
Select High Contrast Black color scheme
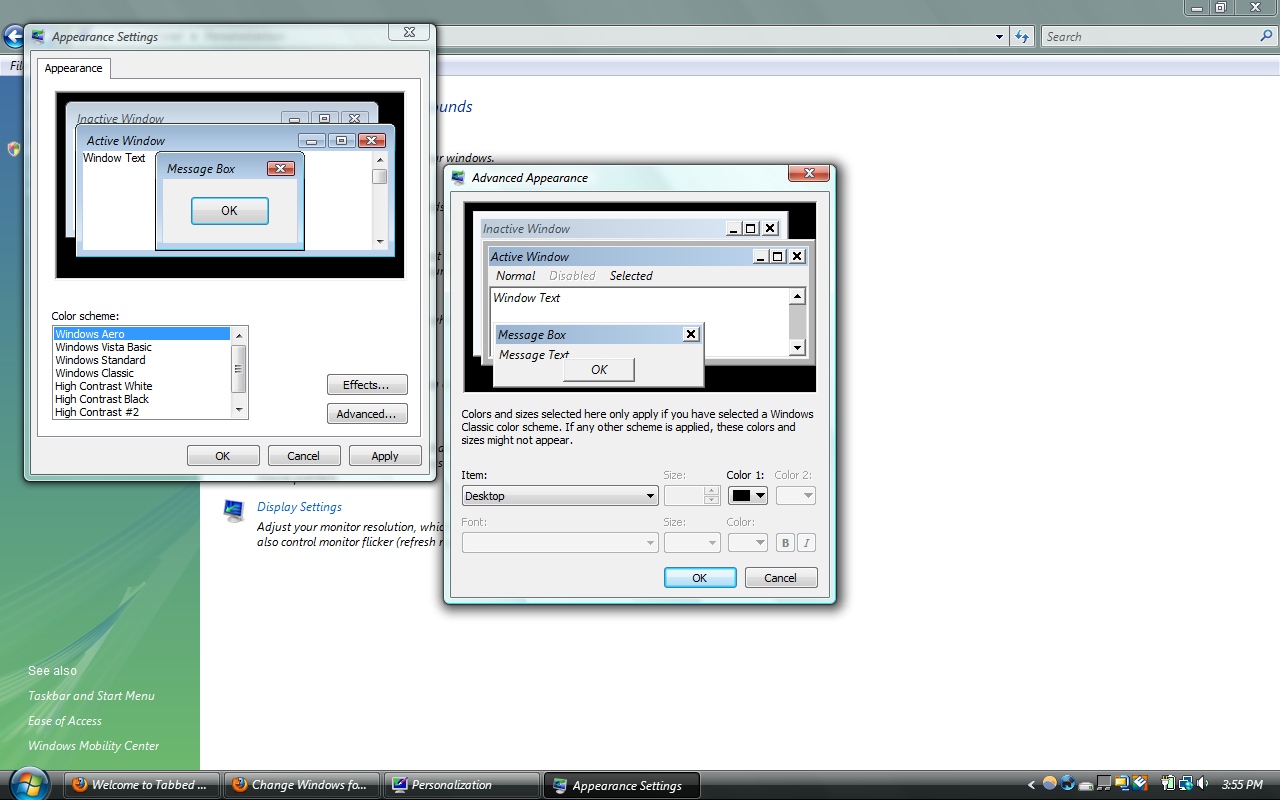pos(142,399)
